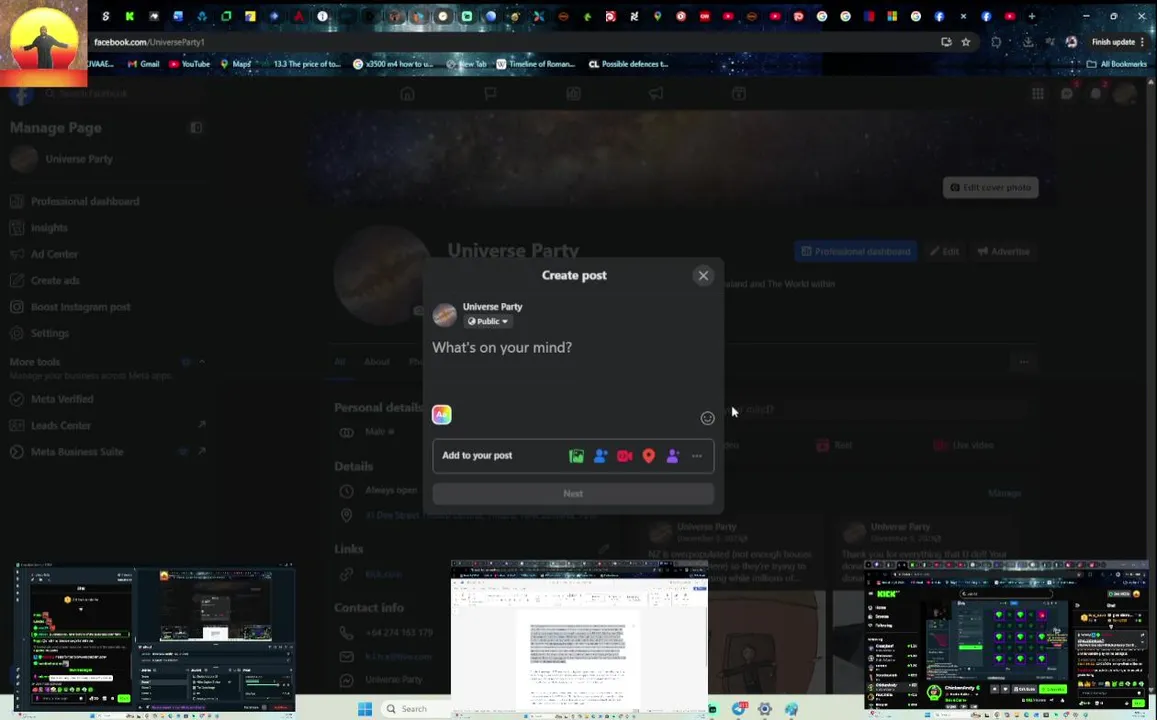Image resolution: width=1157 pixels, height=720 pixels.
Task: Select the About tab on page
Action: pyautogui.click(x=376, y=362)
